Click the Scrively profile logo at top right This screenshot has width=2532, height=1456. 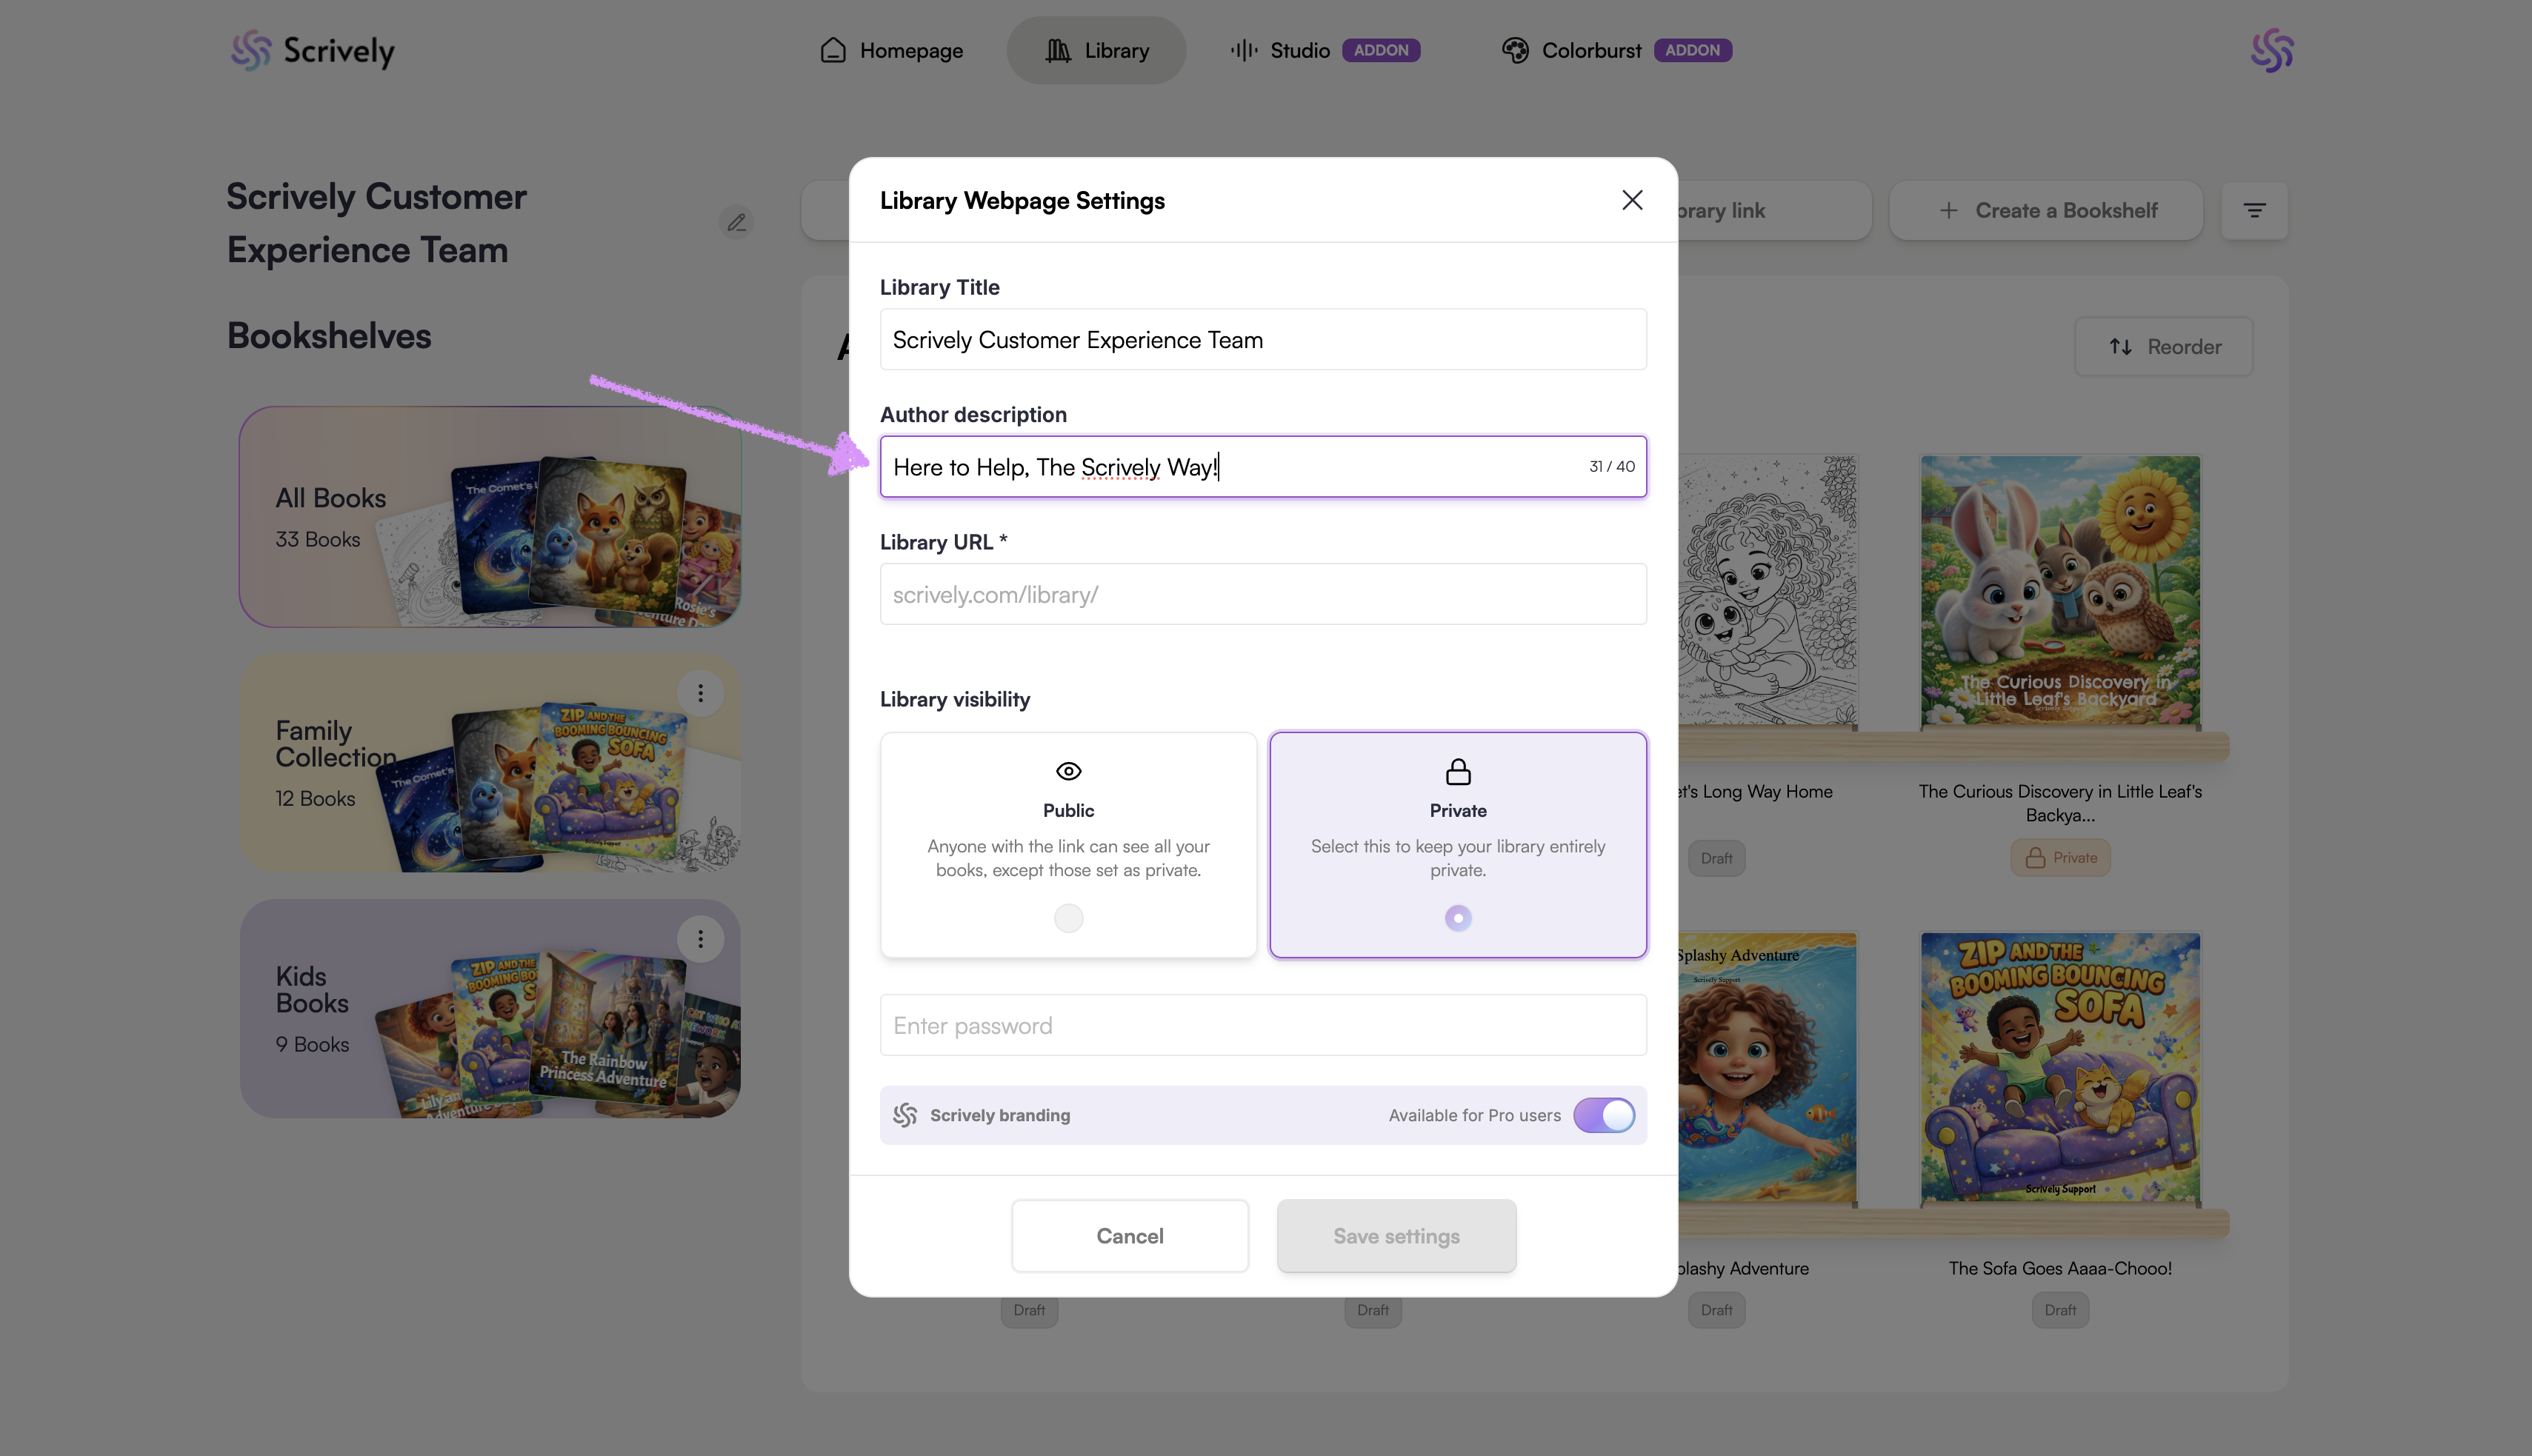(2271, 50)
